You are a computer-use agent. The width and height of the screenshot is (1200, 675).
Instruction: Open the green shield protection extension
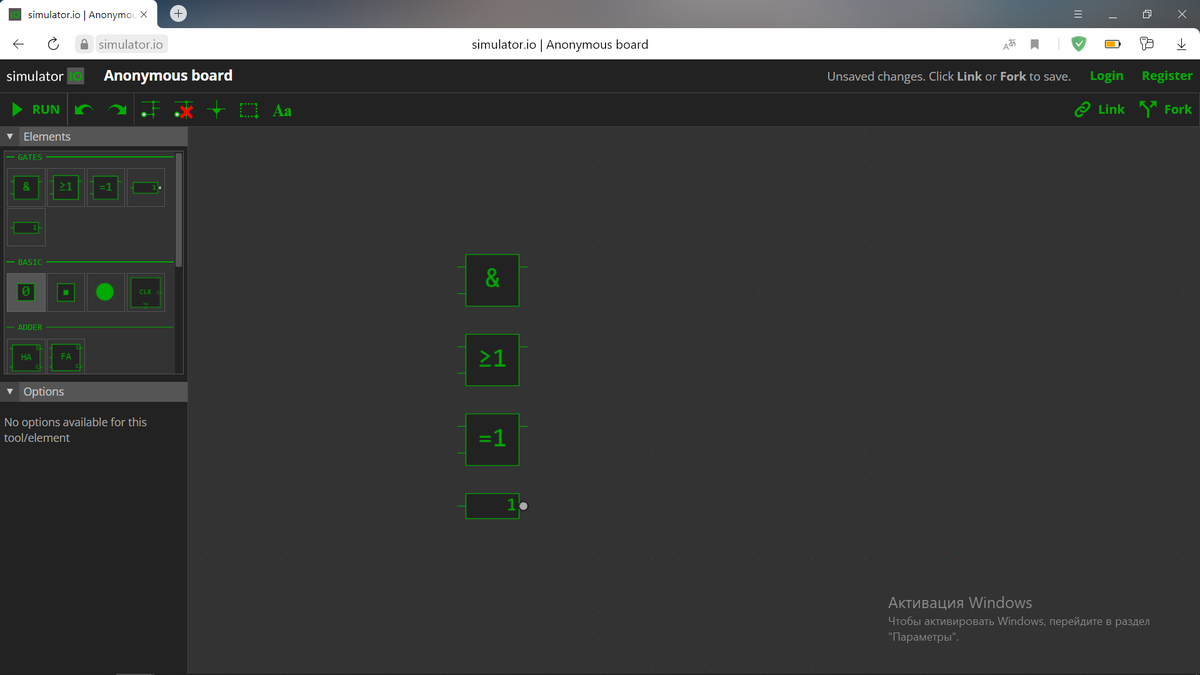[x=1078, y=44]
